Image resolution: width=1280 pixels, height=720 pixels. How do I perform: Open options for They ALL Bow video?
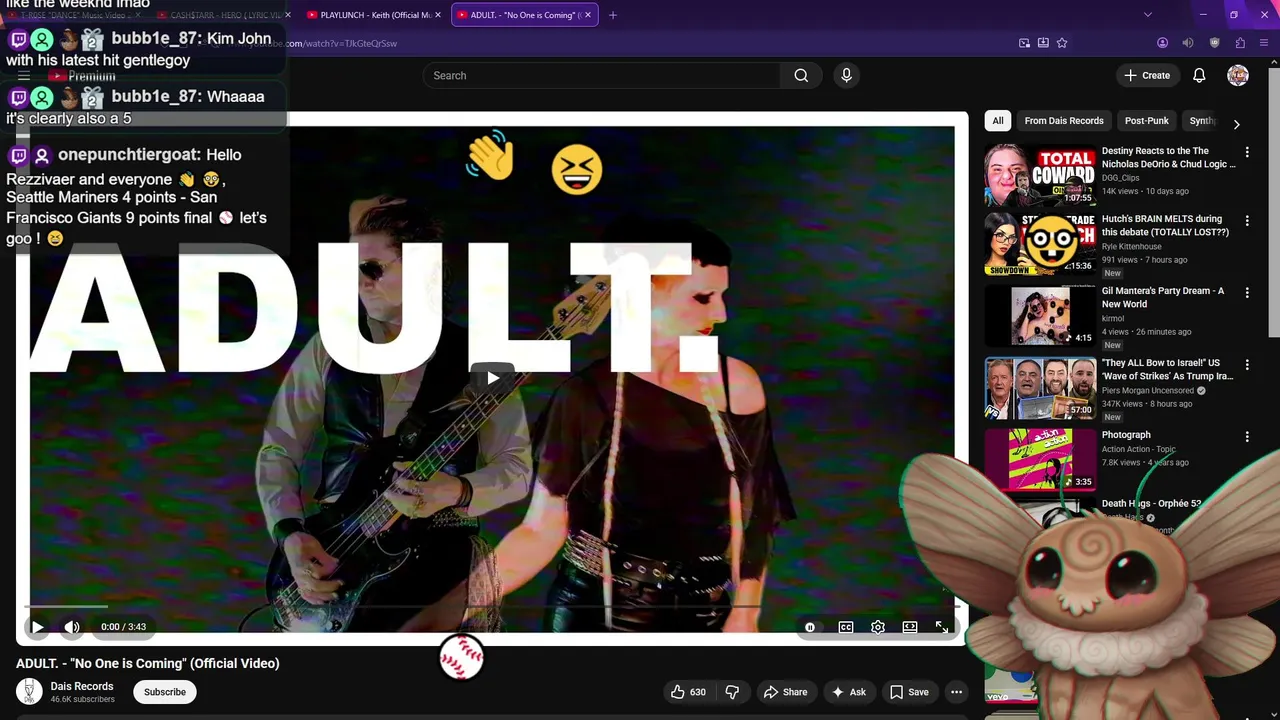pyautogui.click(x=1247, y=364)
